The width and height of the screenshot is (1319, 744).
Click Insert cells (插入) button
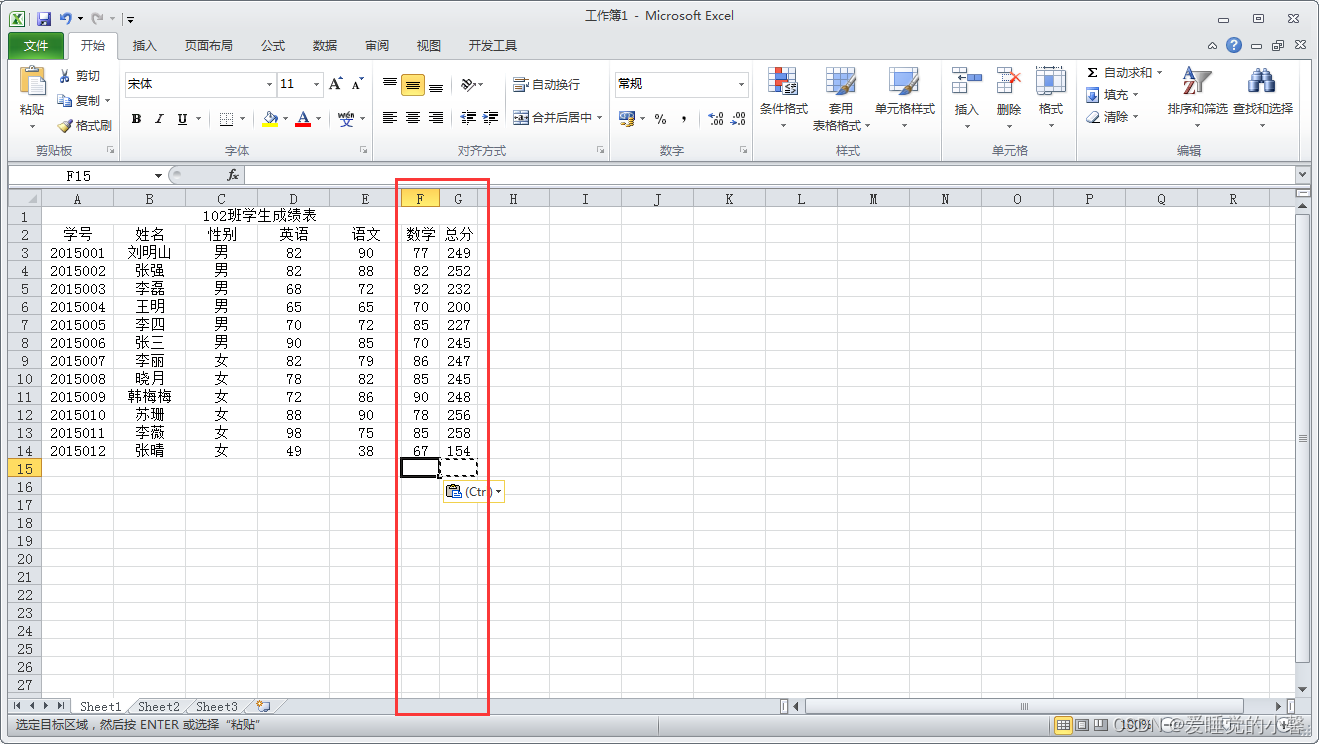pos(966,99)
